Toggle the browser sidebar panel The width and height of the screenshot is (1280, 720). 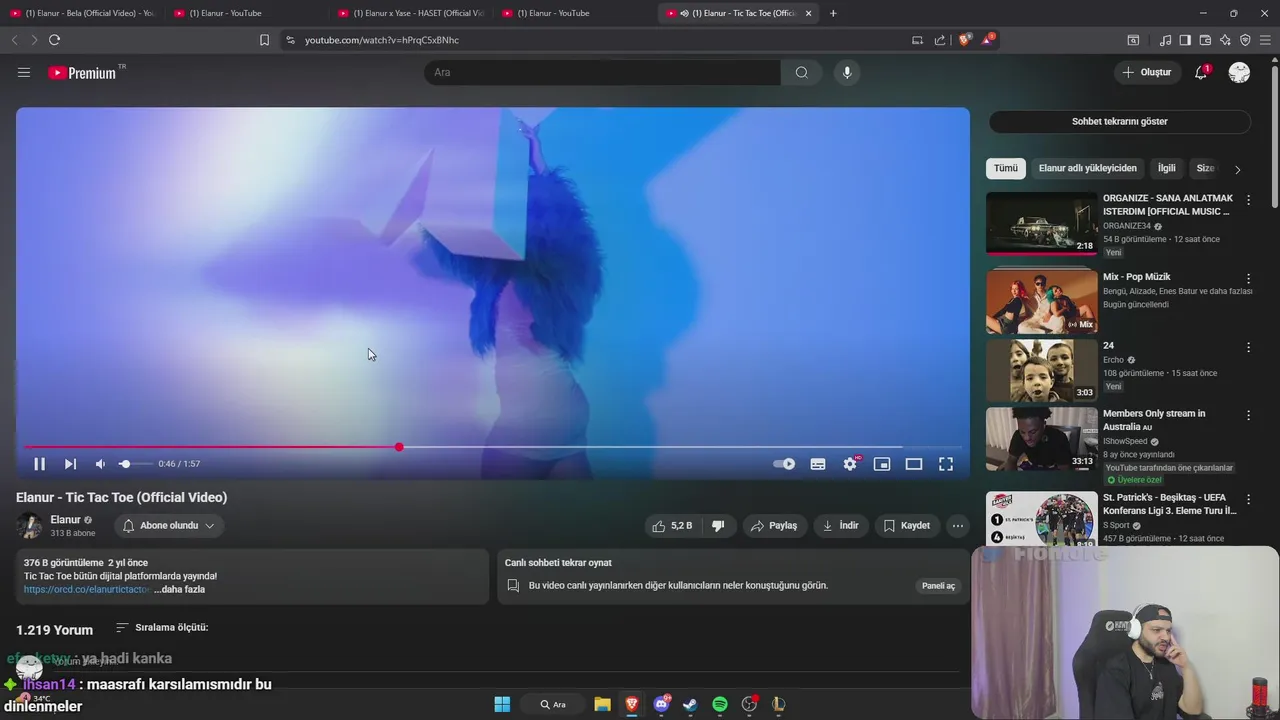pos(1185,40)
